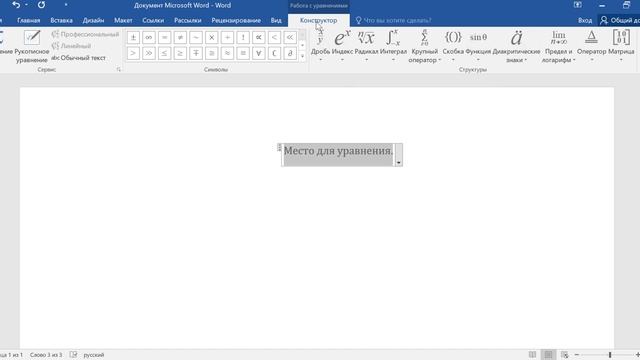Insert the tilde symbol
Viewport: 640px width, 360px height.
point(196,38)
